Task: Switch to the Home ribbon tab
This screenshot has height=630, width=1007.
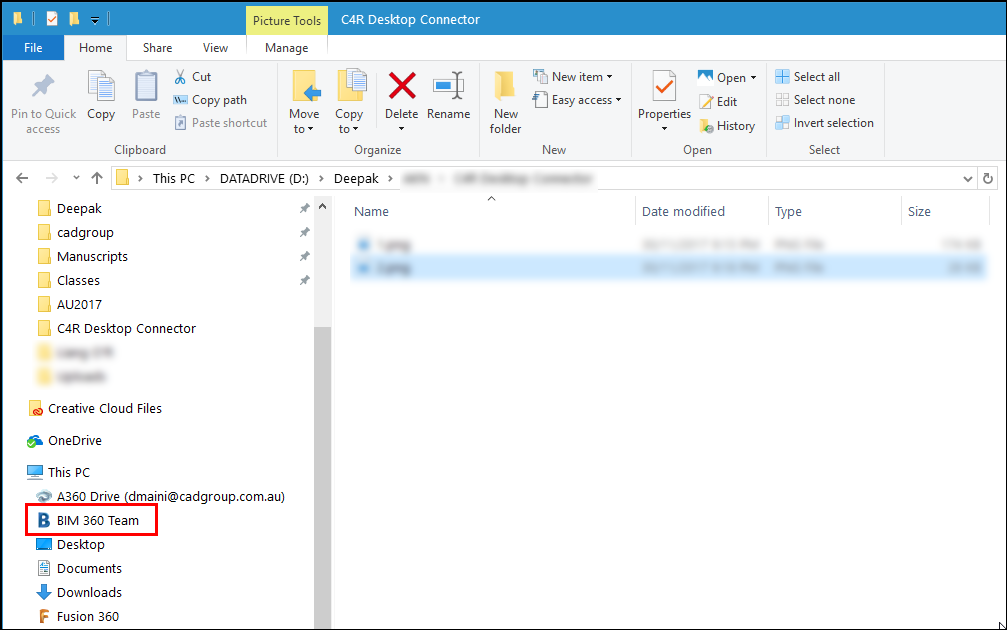Action: click(x=96, y=48)
